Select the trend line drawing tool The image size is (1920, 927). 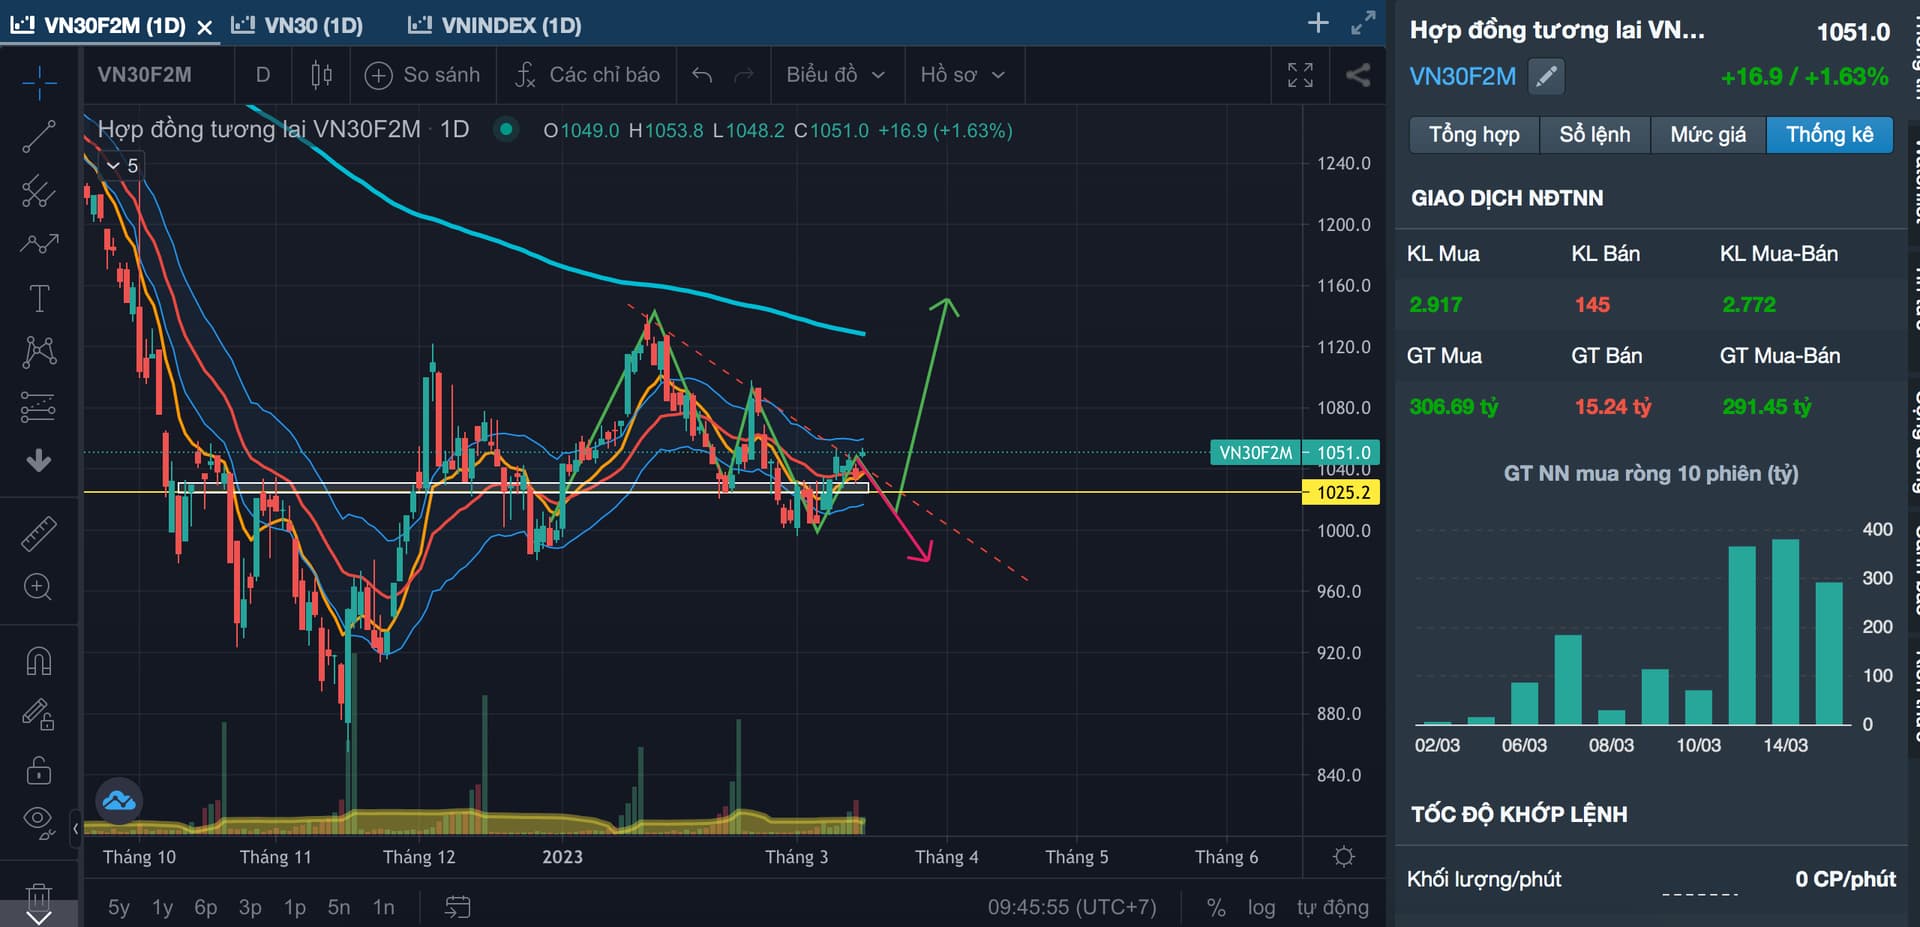39,137
